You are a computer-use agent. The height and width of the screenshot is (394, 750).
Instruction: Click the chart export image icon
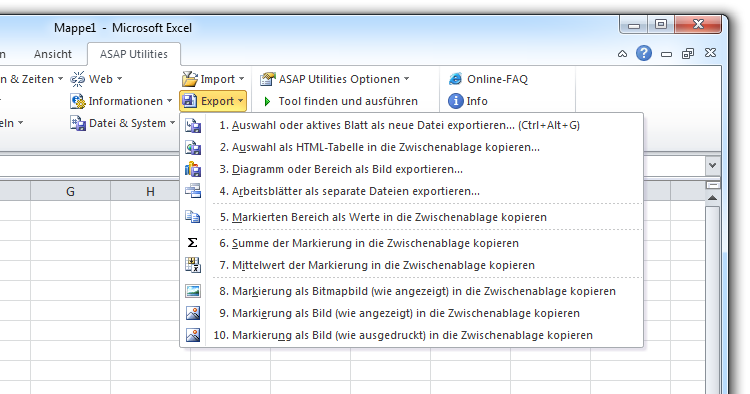pyautogui.click(x=193, y=169)
